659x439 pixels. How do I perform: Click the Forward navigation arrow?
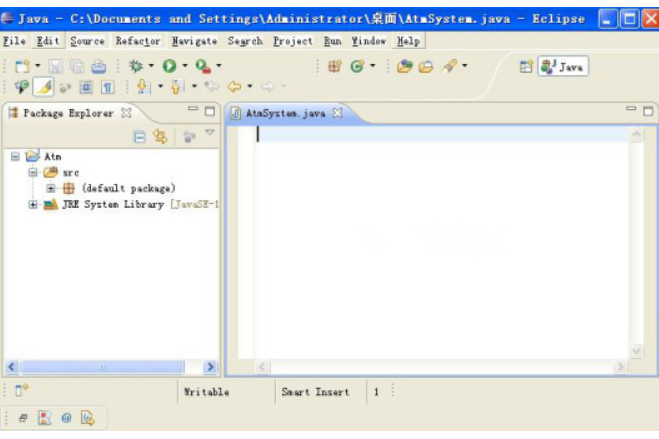(x=268, y=87)
